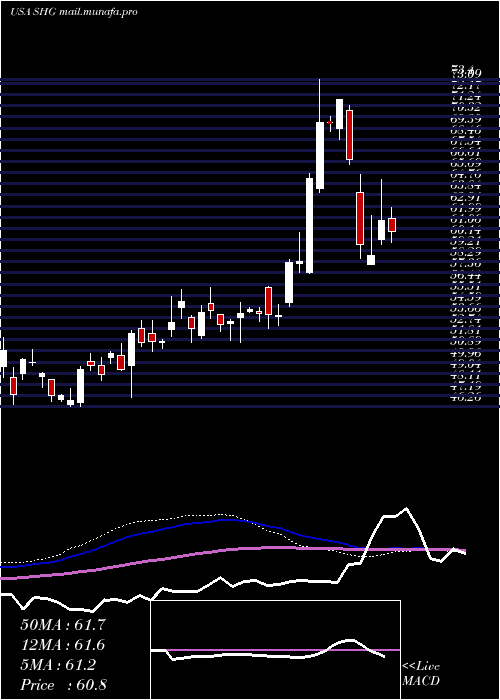Viewport: 500px width, 700px height.
Task: Click the '5MA : 61.2' value
Action: [58, 665]
